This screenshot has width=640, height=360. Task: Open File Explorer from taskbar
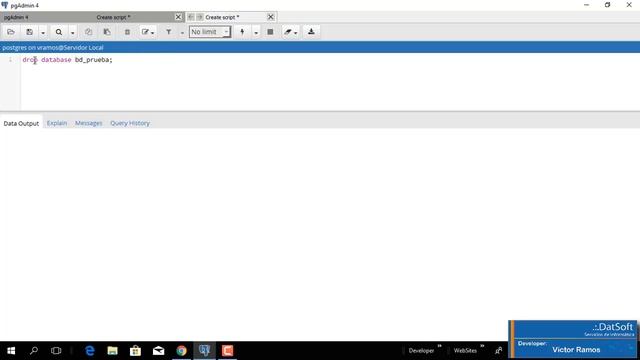tap(113, 351)
